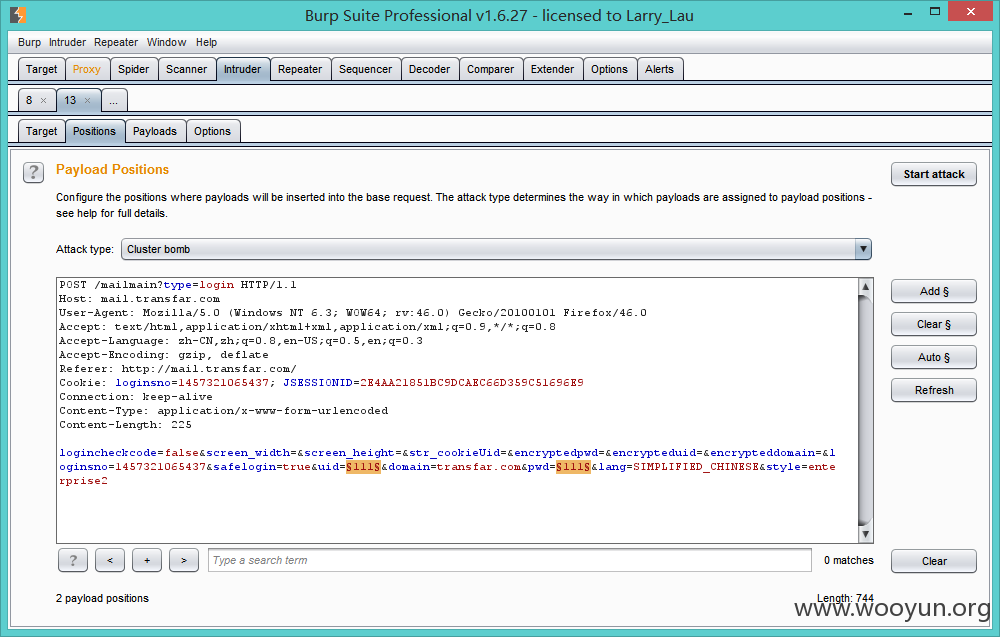
Task: Click the request editor vertical scrollbar track
Action: (865, 410)
